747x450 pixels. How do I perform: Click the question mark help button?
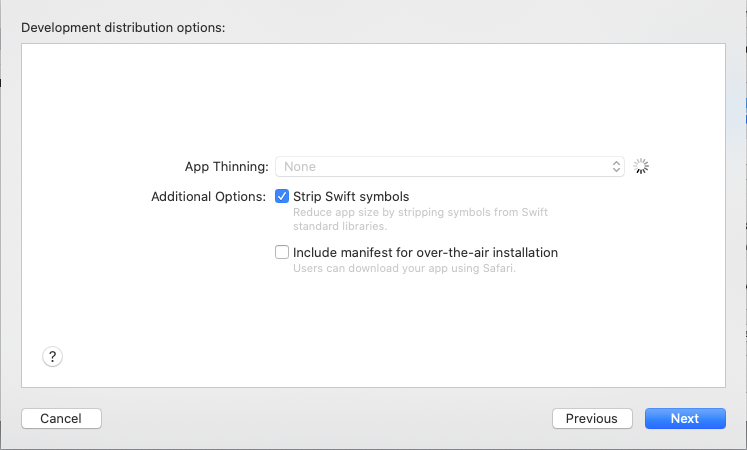click(x=53, y=356)
